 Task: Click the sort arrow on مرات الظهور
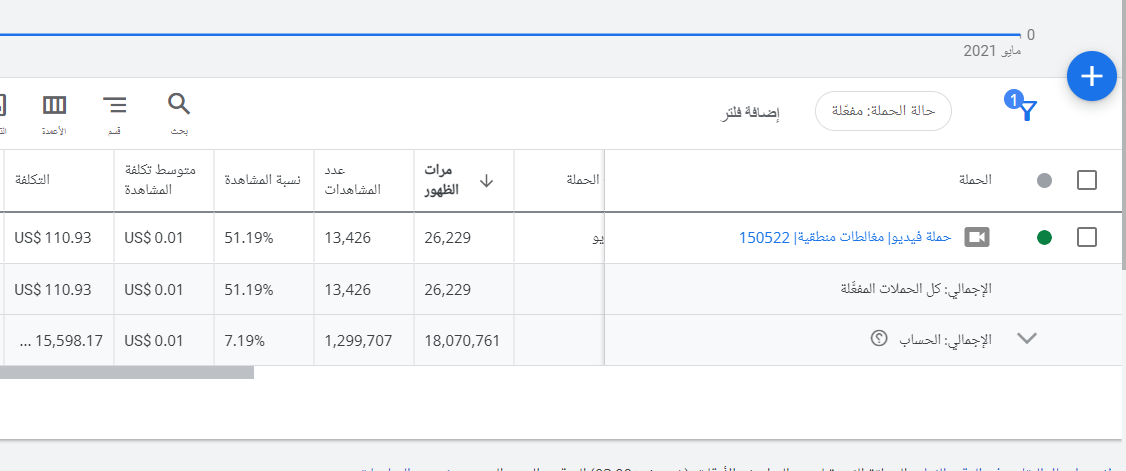[x=487, y=181]
